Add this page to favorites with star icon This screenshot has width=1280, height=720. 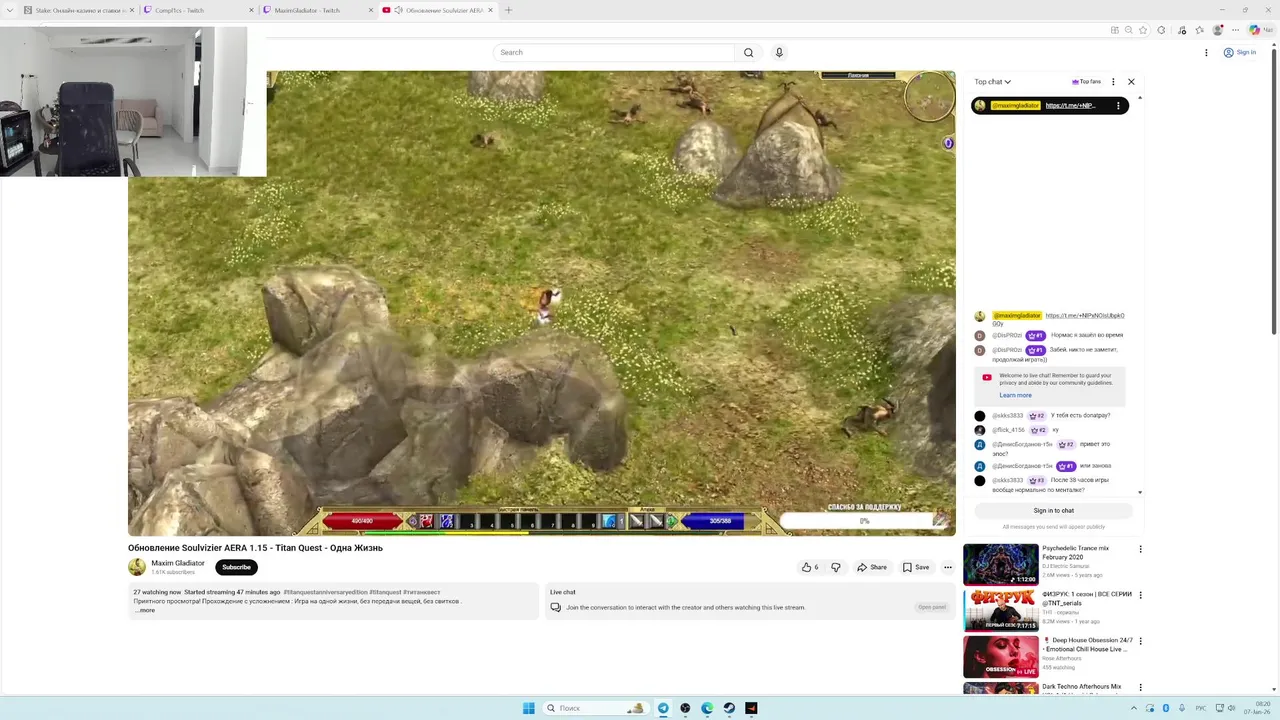(x=1143, y=30)
